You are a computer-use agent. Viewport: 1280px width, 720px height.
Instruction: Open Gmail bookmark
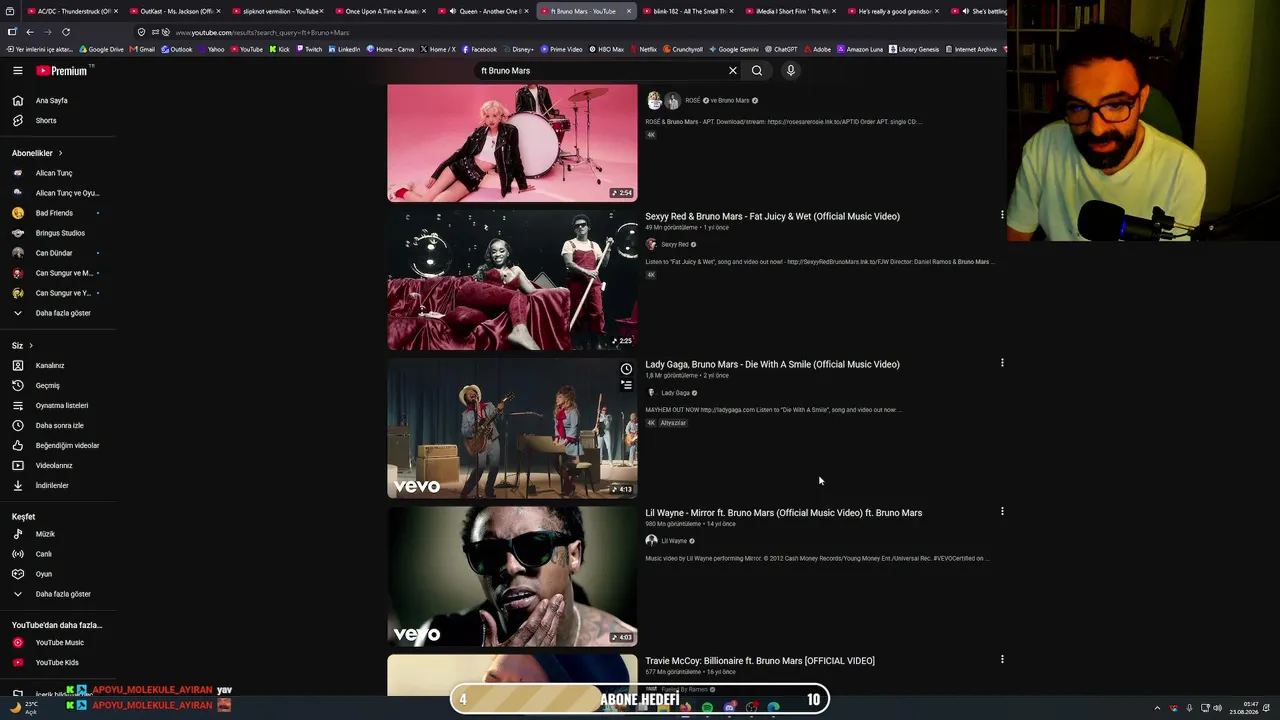142,49
